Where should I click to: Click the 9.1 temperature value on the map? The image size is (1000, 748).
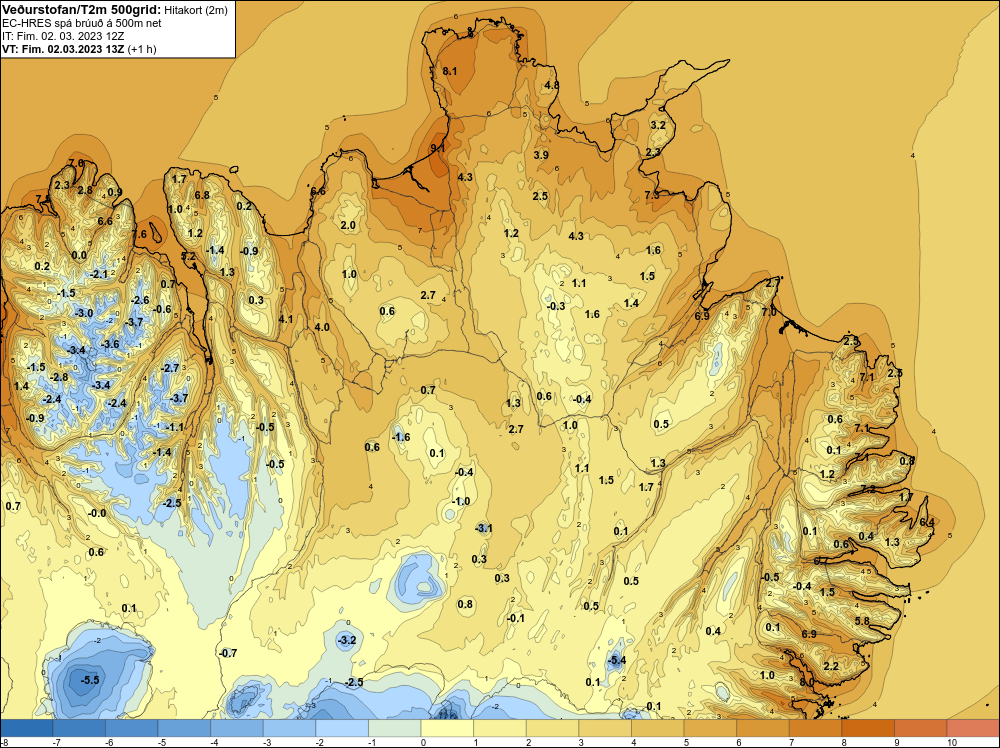[438, 148]
